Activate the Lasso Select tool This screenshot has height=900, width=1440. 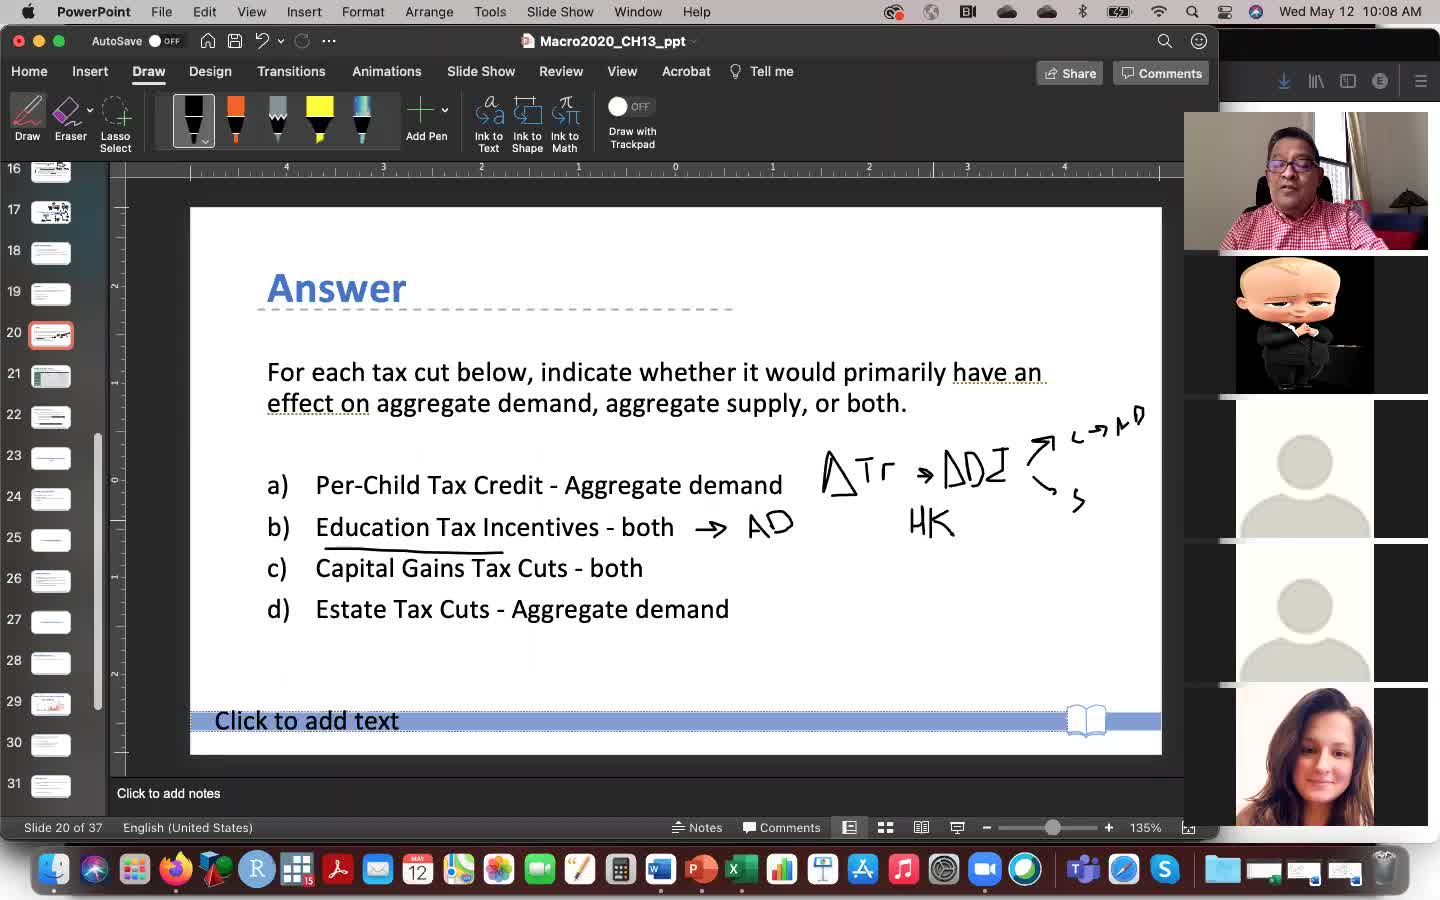point(115,124)
